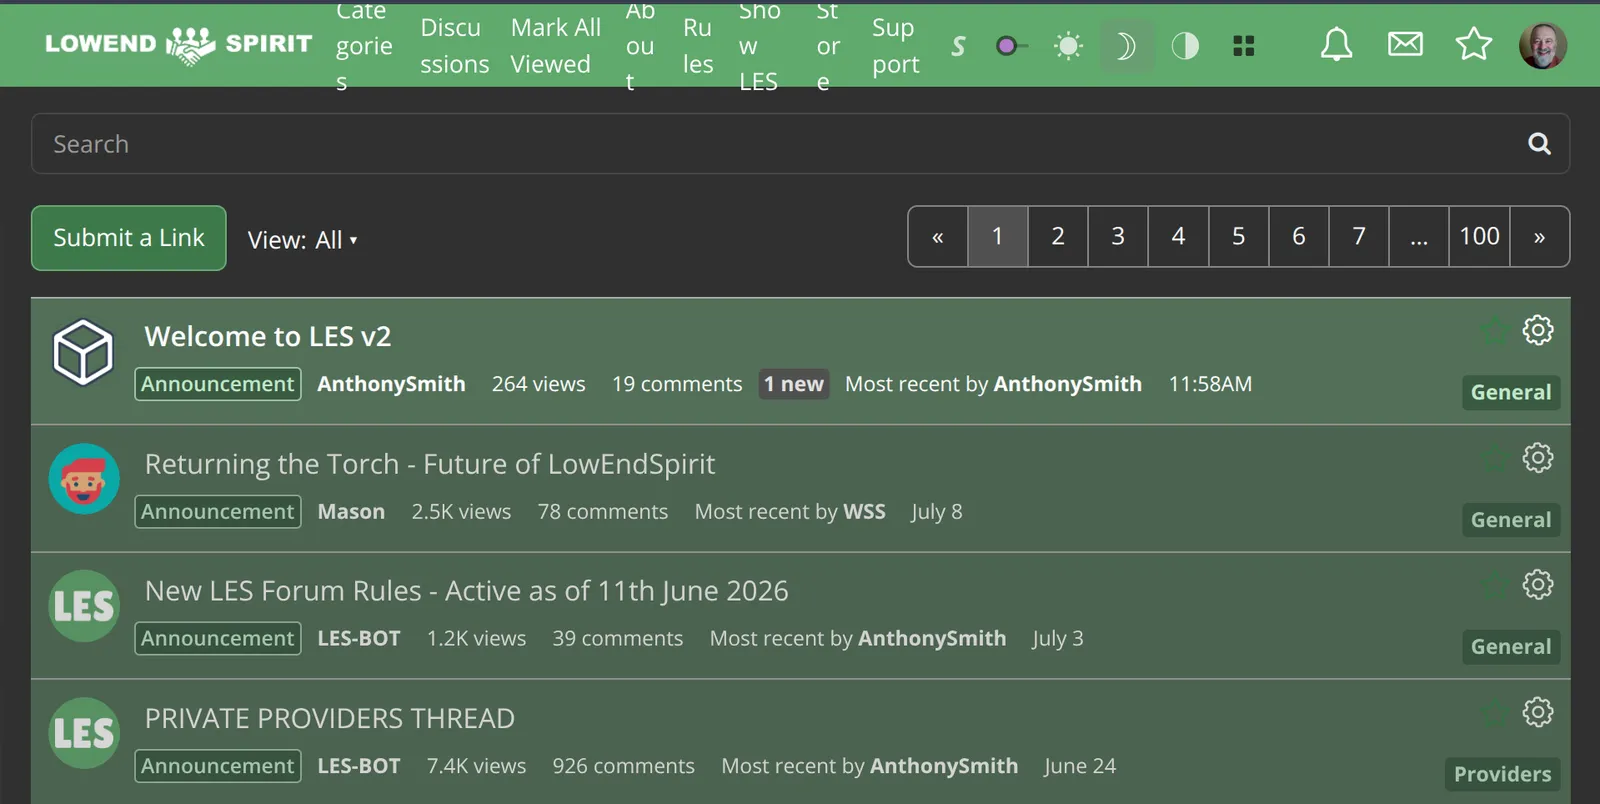Select page 1 in pagination
The width and height of the screenshot is (1600, 804).
(x=998, y=237)
